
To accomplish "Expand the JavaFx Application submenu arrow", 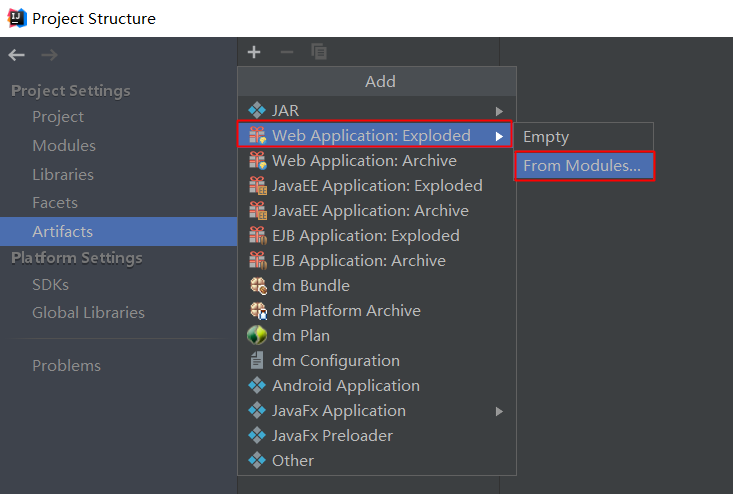I will [x=499, y=411].
